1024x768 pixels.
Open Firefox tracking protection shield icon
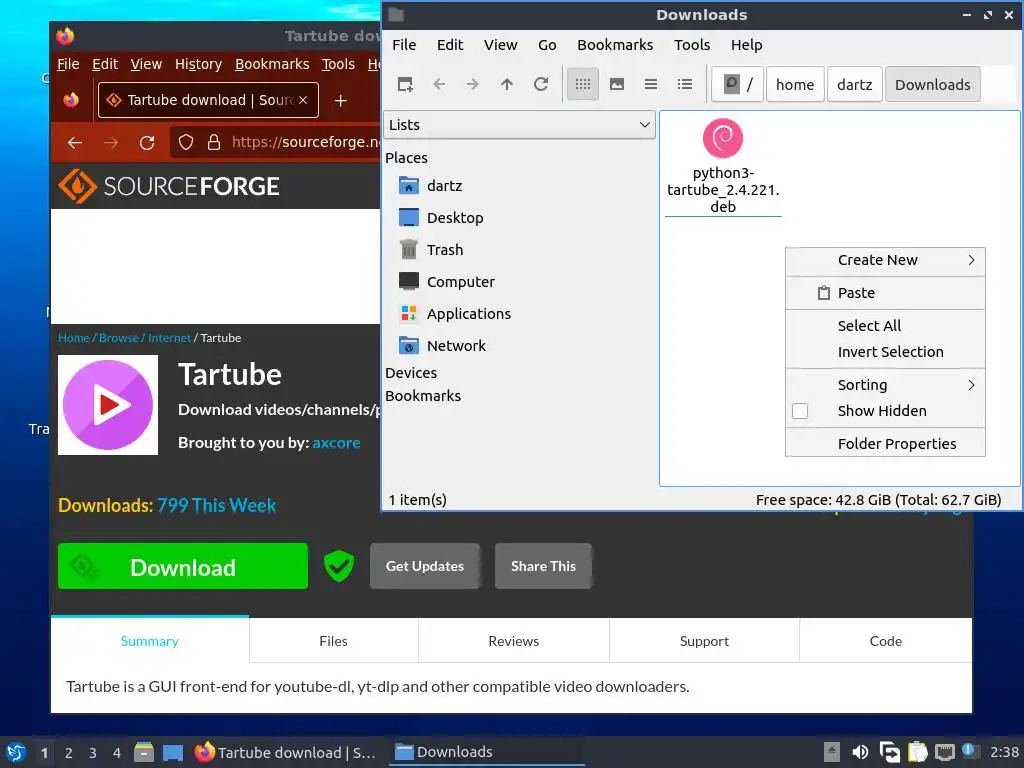tap(185, 142)
